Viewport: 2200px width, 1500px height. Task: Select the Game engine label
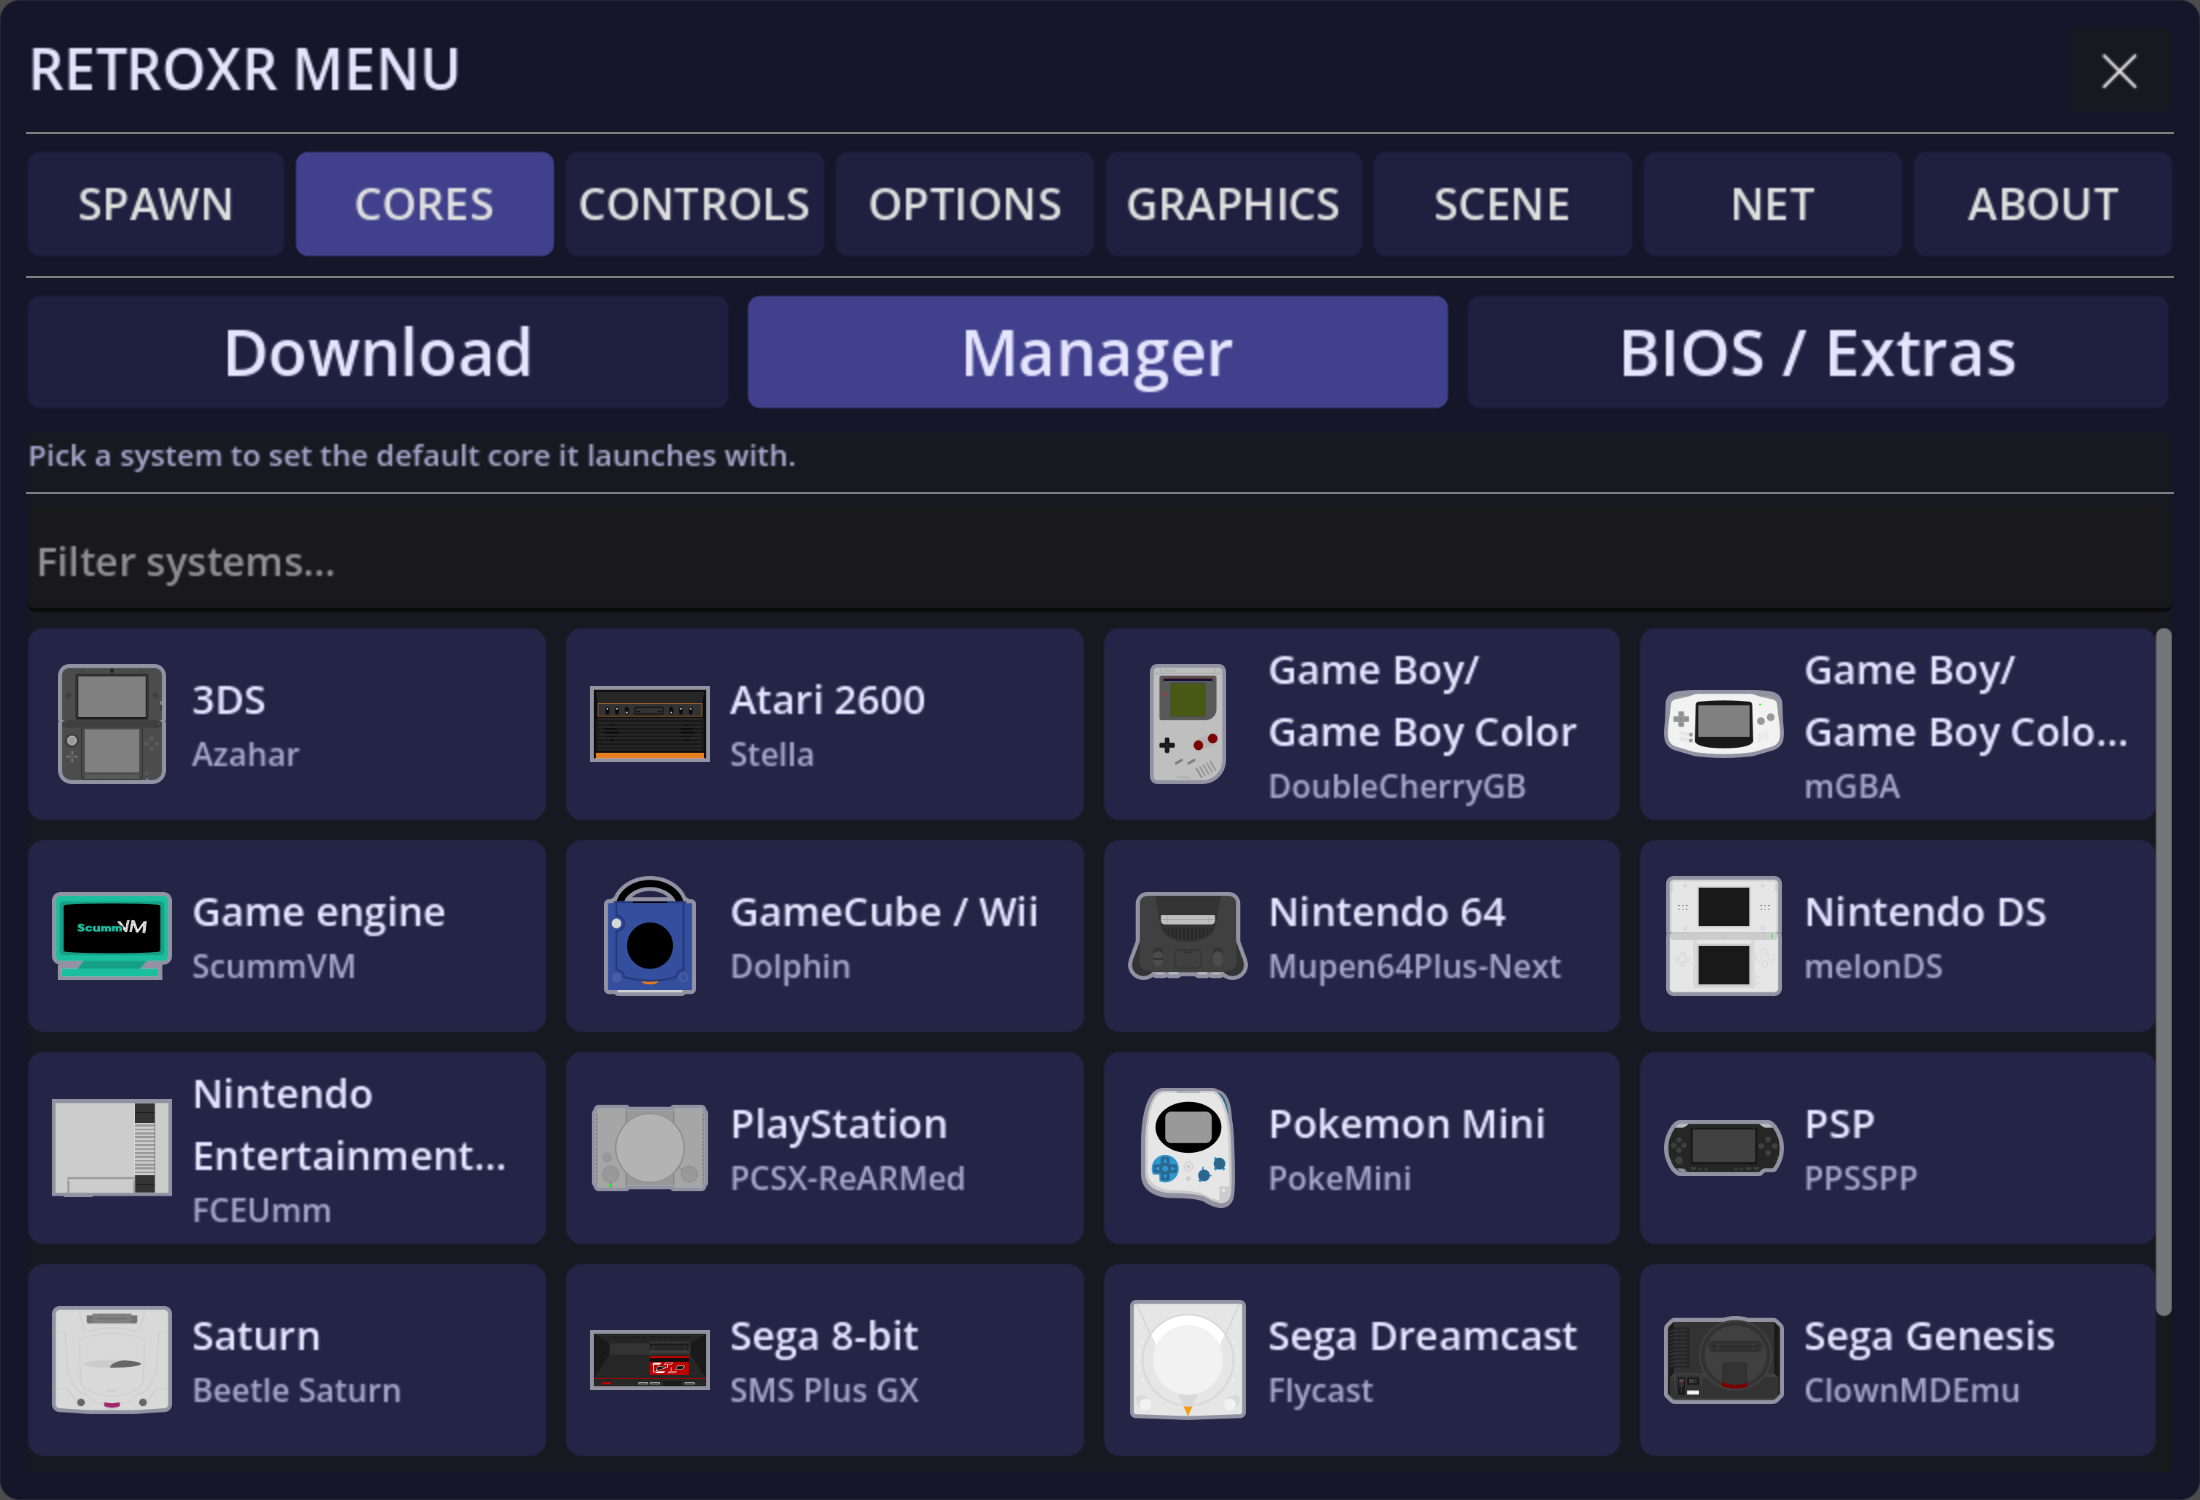pos(319,913)
